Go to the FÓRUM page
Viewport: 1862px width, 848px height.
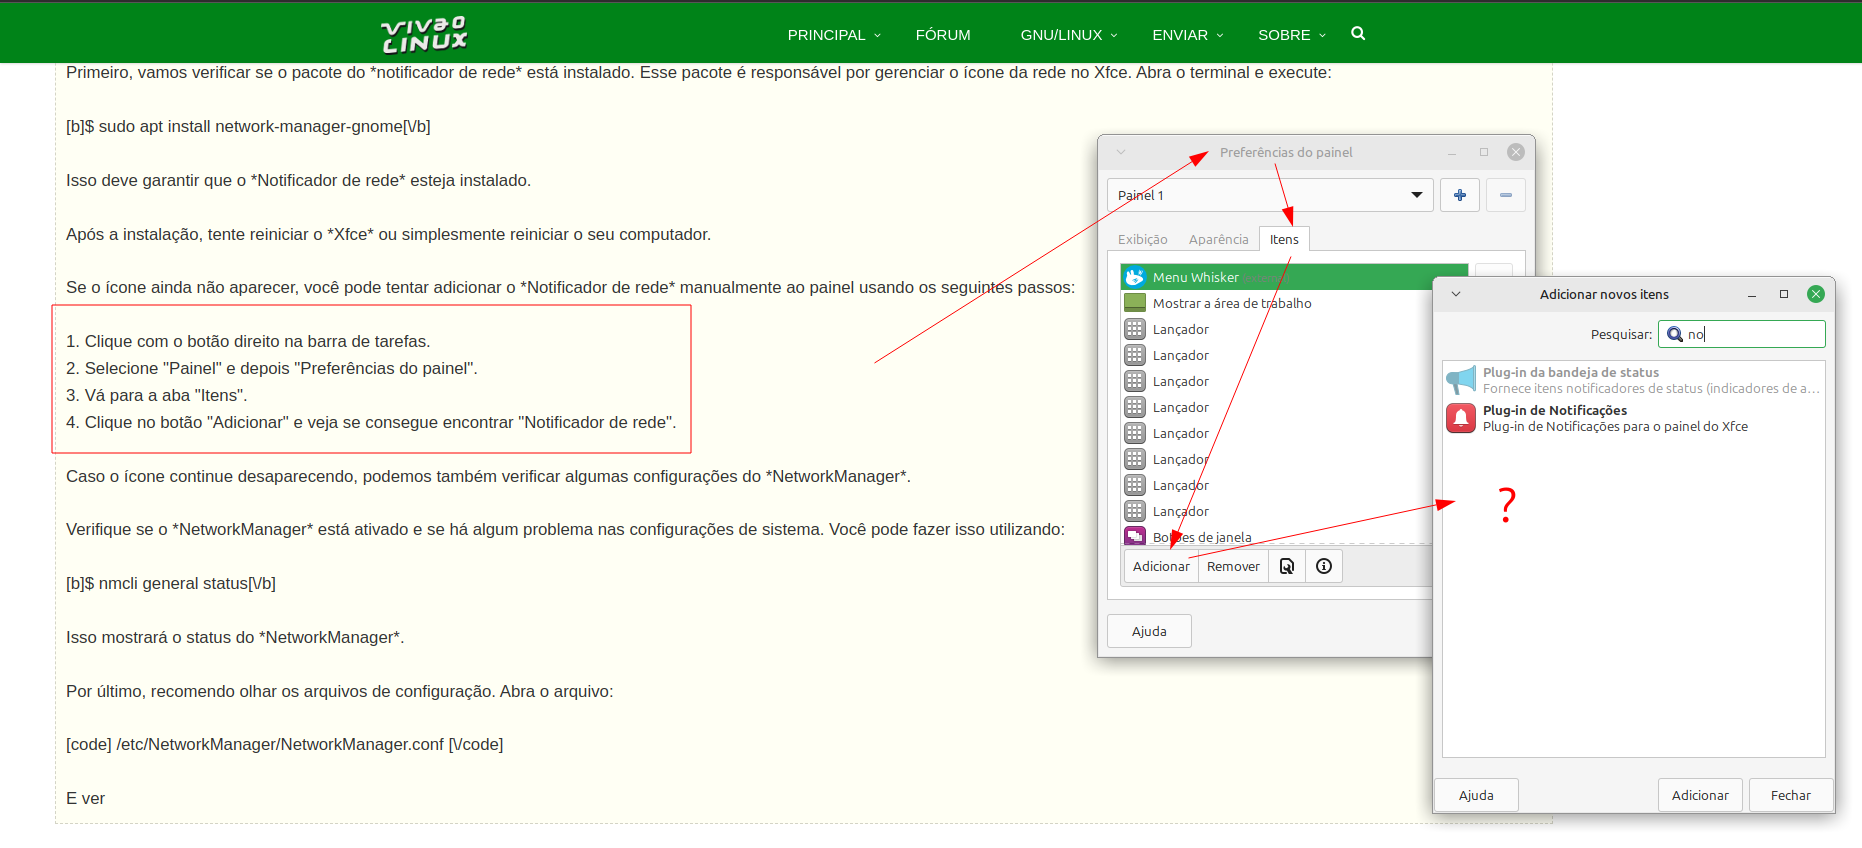pos(943,35)
